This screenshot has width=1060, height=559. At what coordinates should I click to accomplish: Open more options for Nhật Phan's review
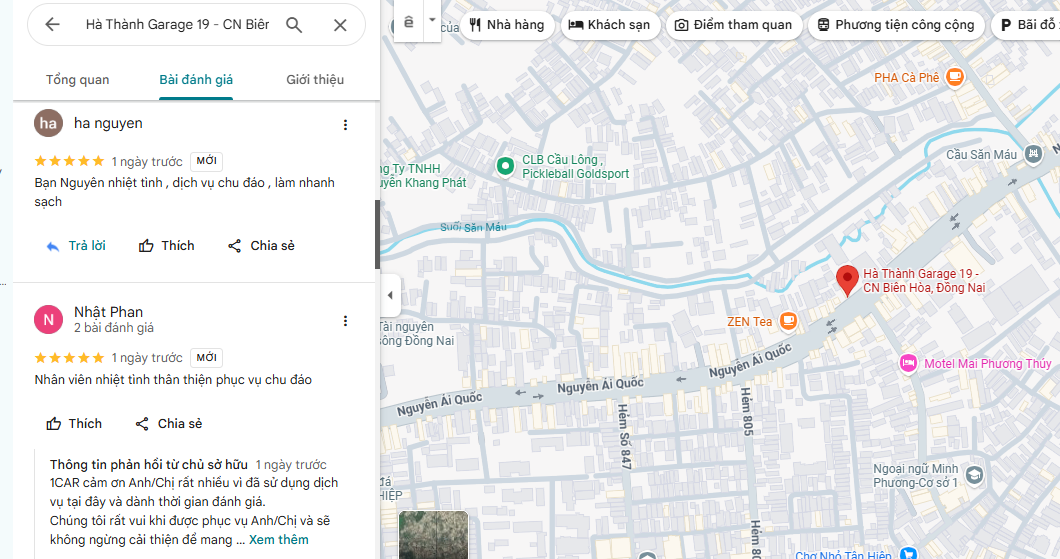345,320
